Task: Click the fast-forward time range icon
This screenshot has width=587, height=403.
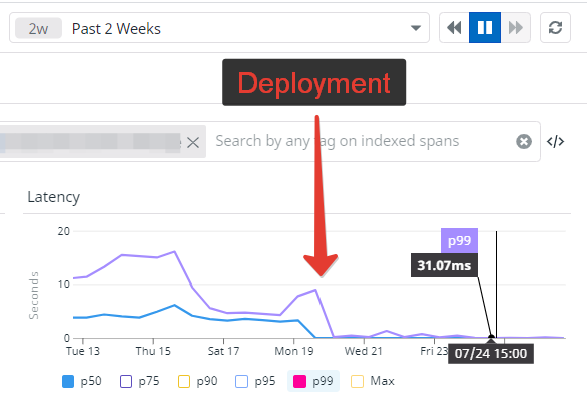Action: click(515, 28)
